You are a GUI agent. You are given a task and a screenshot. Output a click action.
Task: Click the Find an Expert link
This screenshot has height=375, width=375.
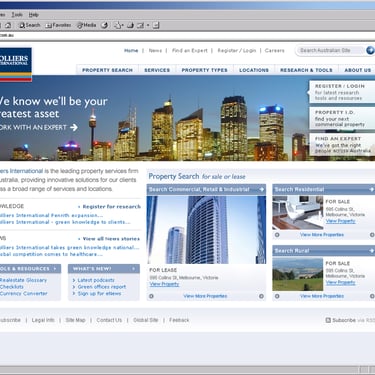click(x=190, y=51)
